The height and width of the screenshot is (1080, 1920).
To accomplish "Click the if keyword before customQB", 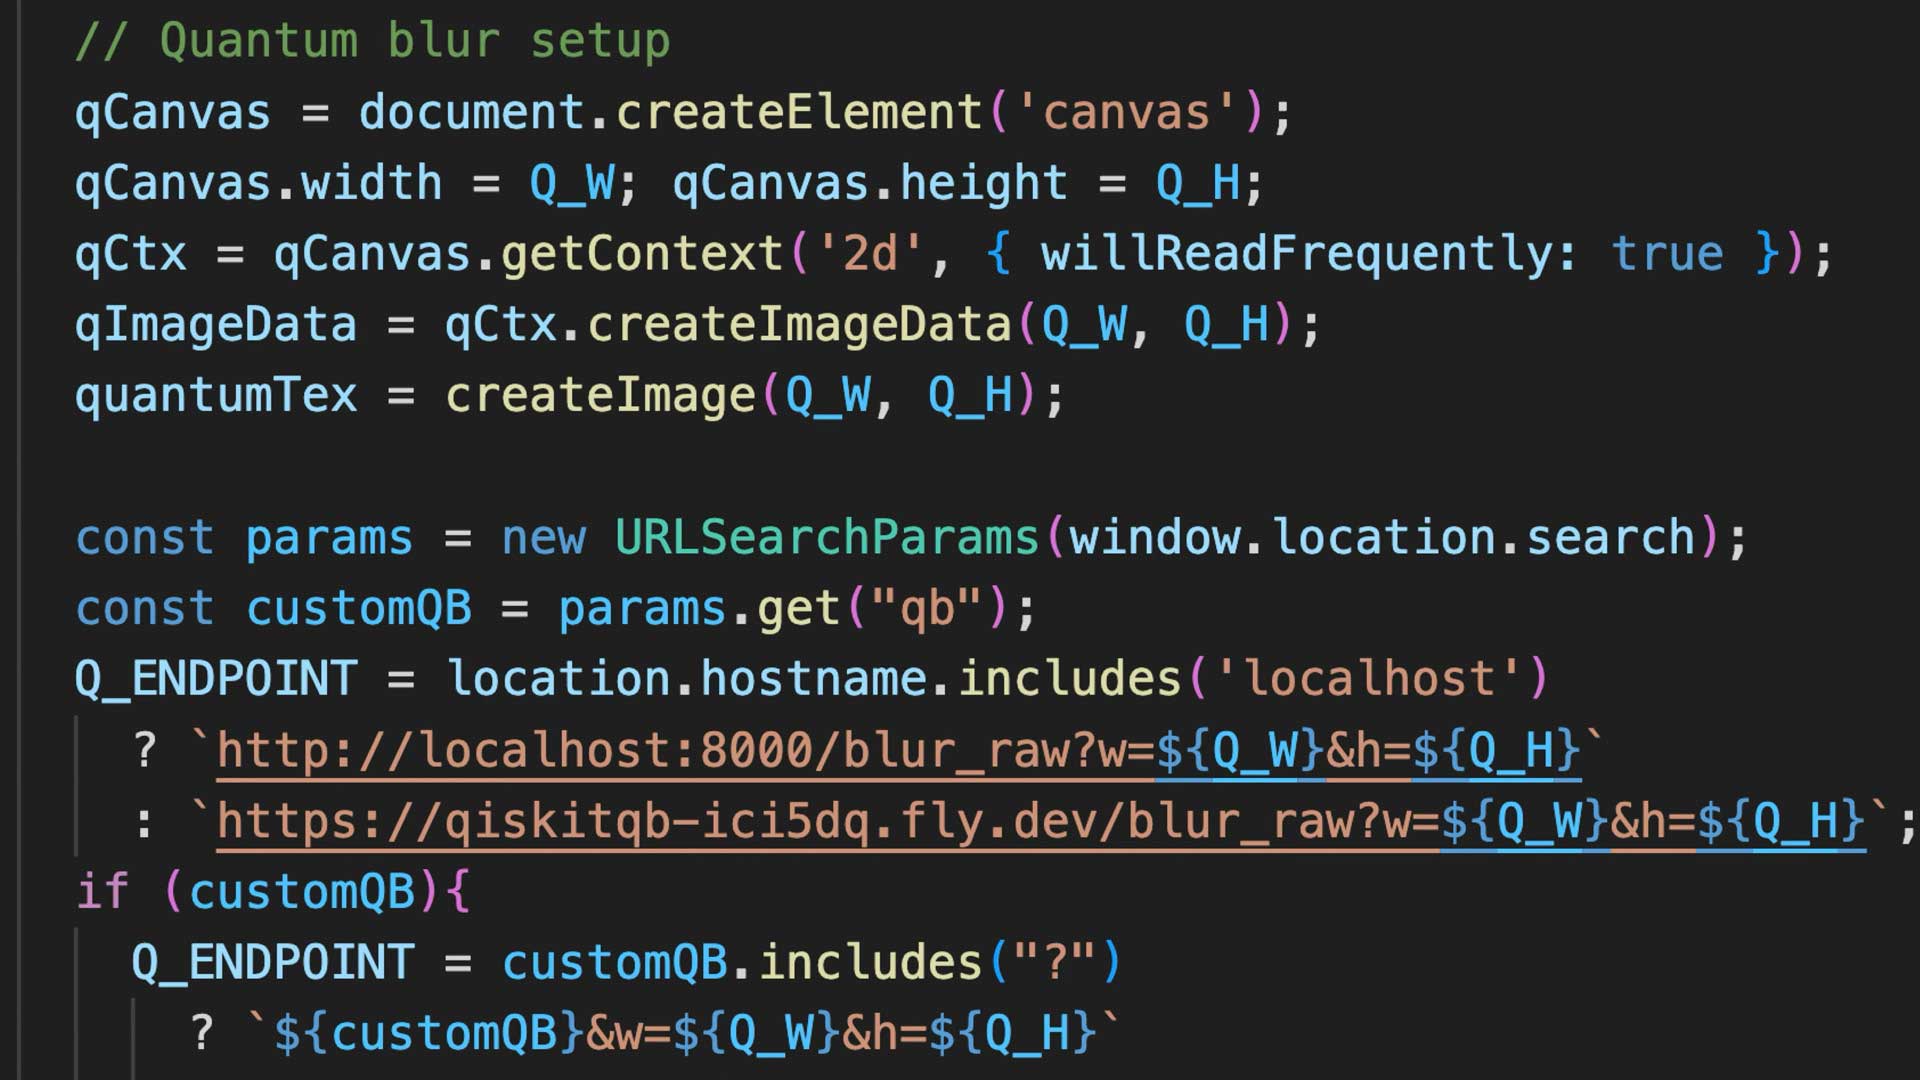I will coord(102,892).
